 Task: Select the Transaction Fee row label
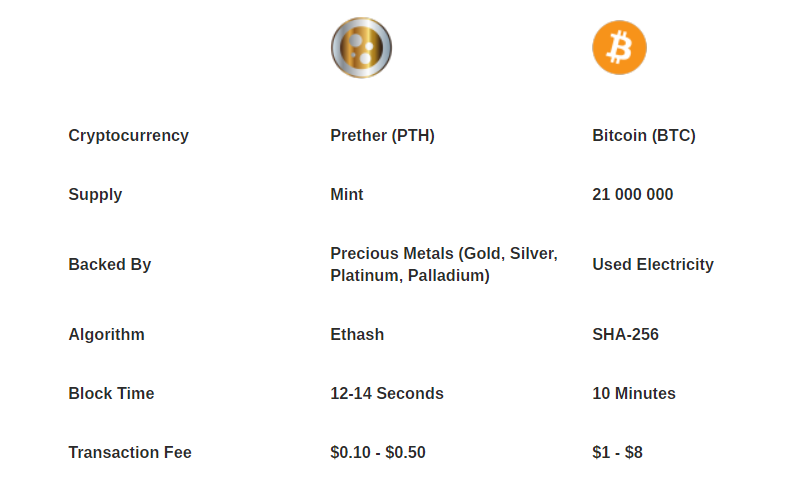130,453
